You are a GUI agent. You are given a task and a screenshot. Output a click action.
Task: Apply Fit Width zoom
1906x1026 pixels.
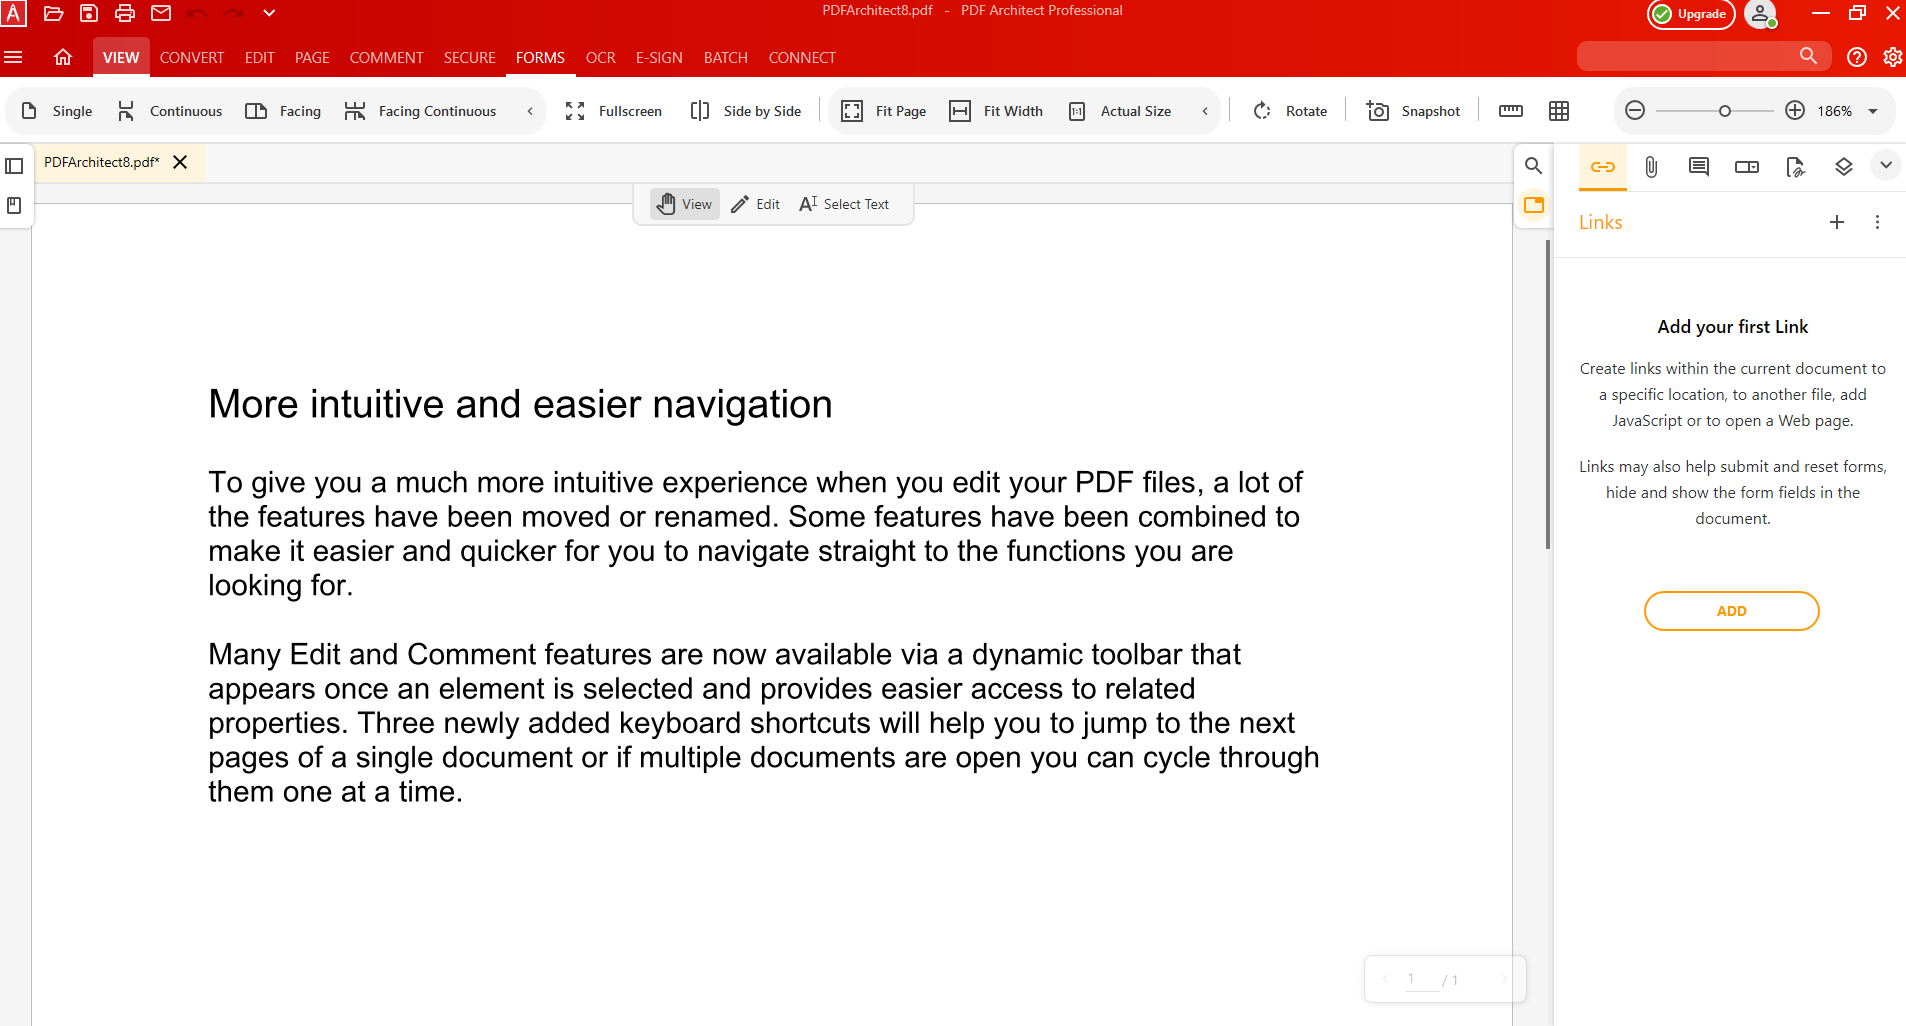coord(996,111)
